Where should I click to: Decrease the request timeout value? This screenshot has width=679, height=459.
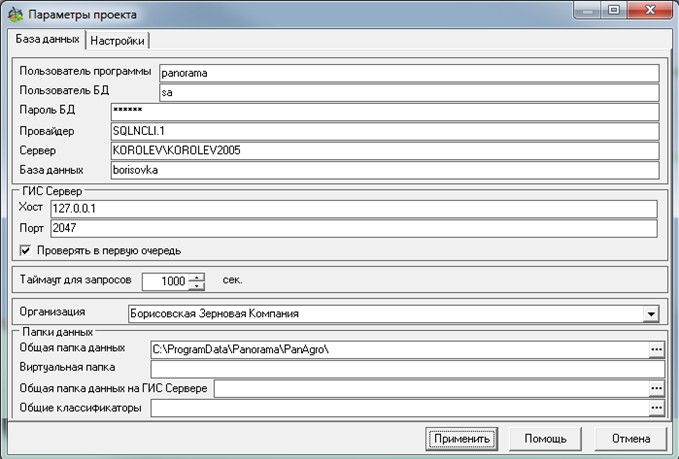point(197,285)
